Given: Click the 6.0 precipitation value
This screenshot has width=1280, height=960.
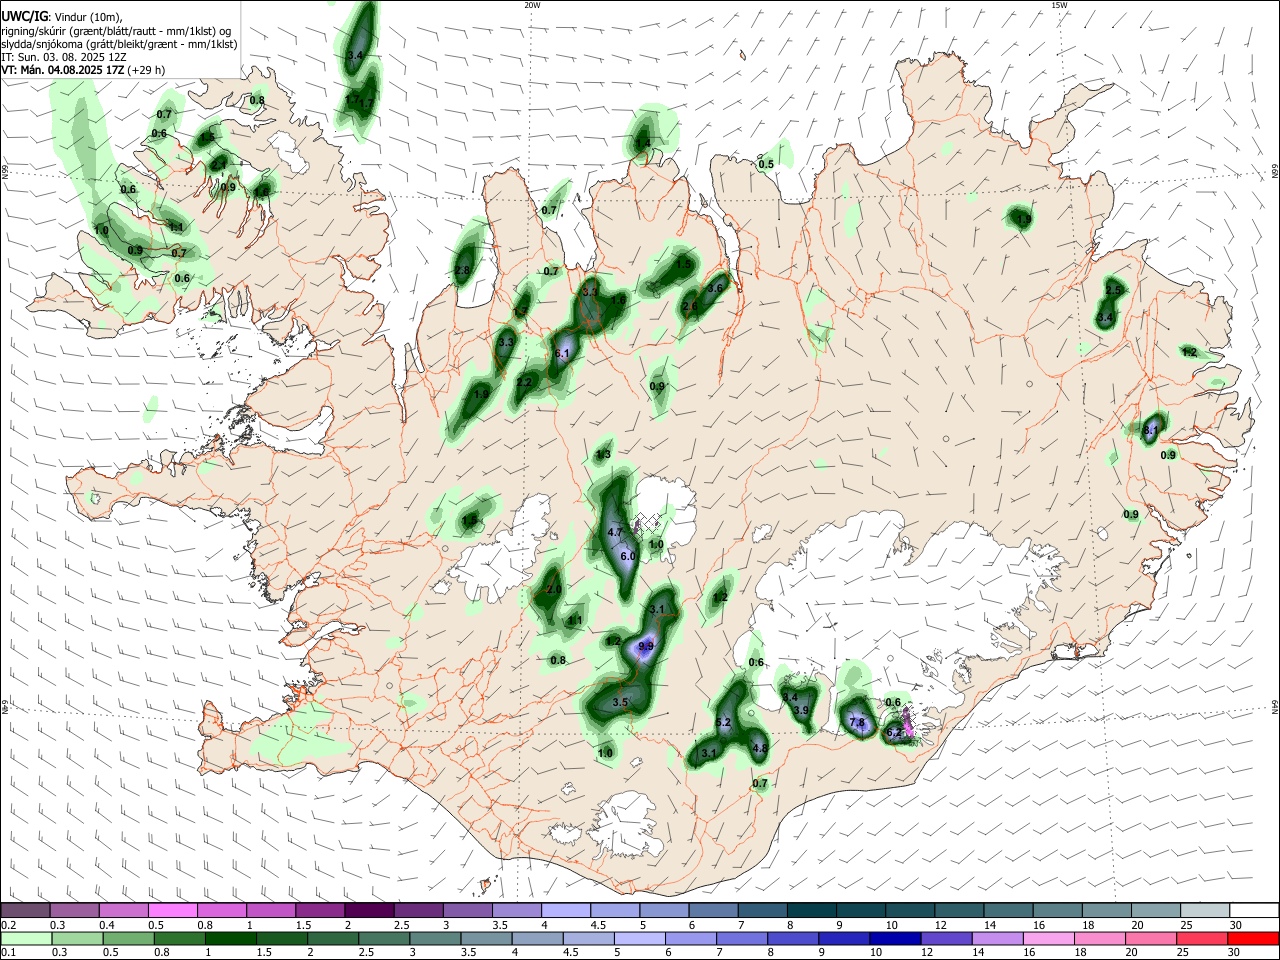Looking at the screenshot, I should tap(628, 556).
